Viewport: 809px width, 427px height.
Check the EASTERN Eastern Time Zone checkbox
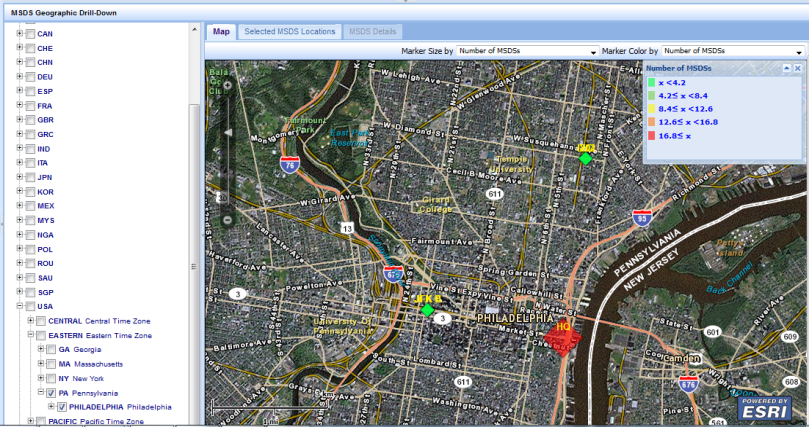point(41,335)
